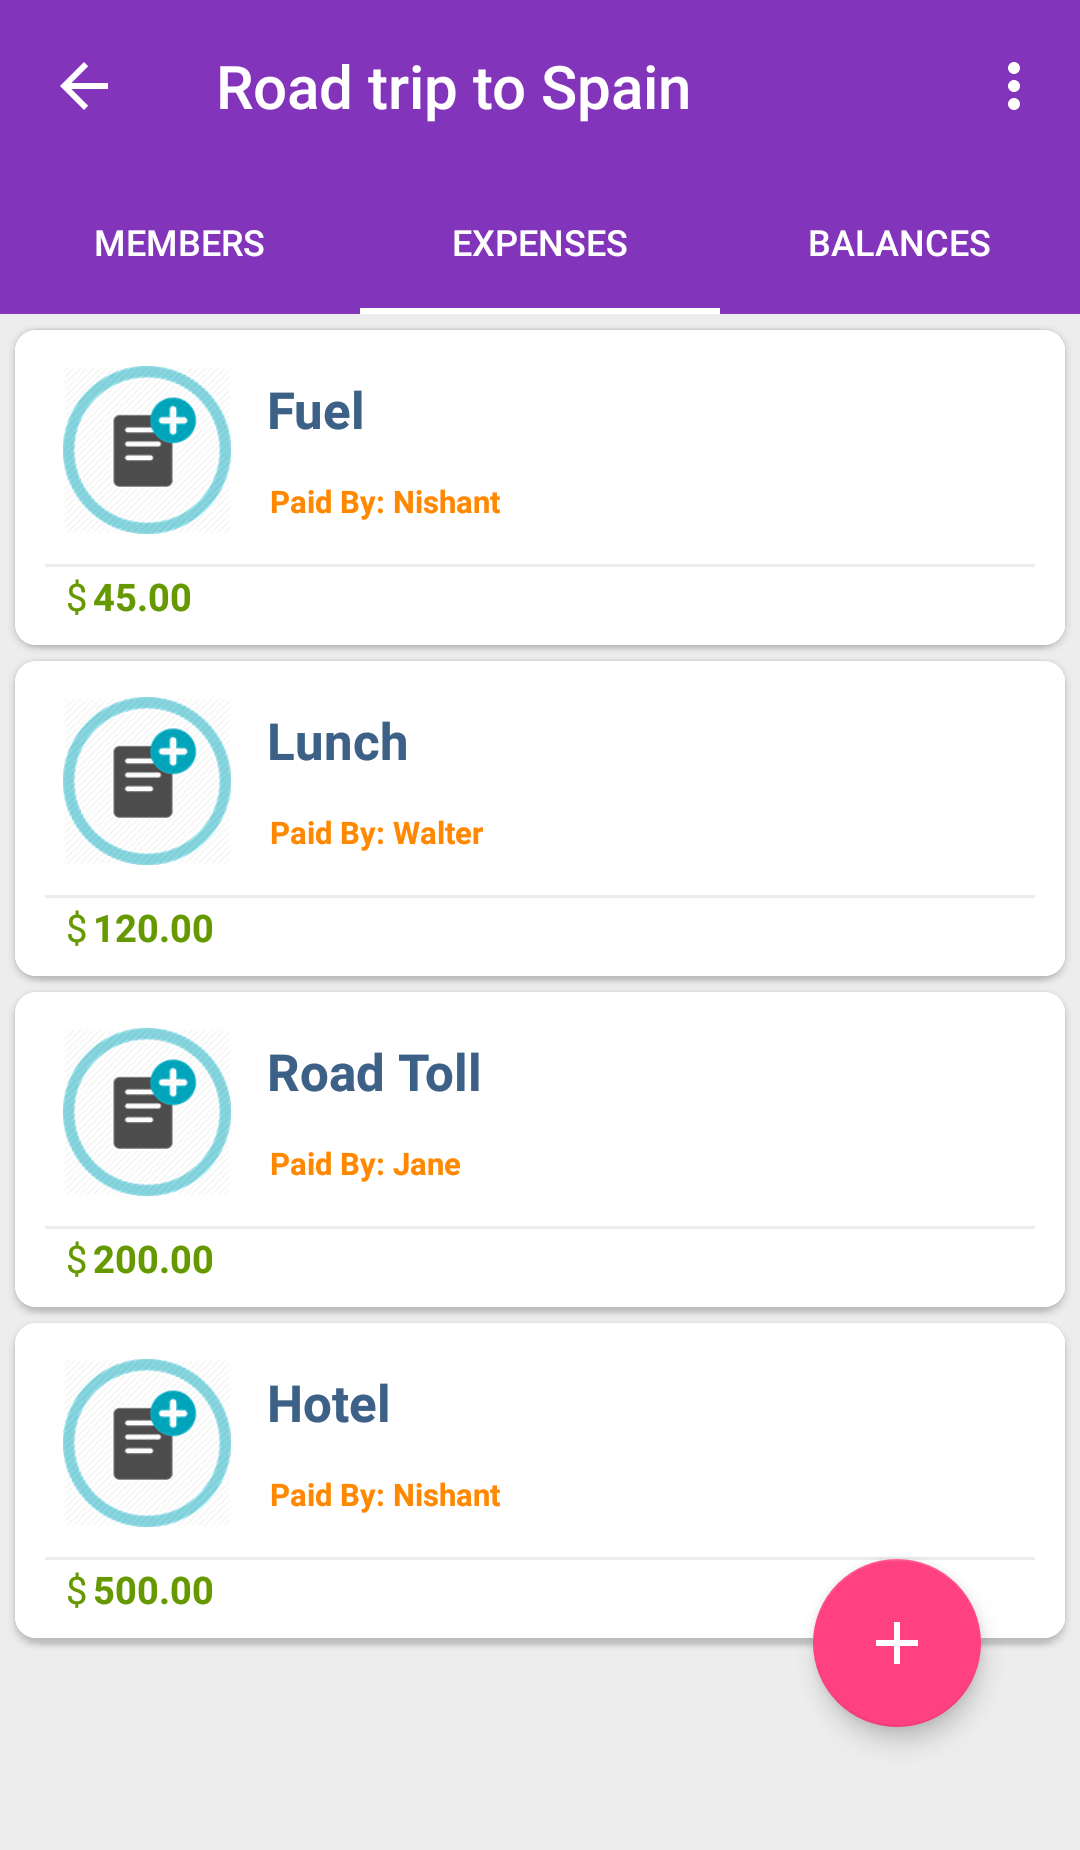Tap the Road Toll receipt icon

pyautogui.click(x=147, y=1112)
